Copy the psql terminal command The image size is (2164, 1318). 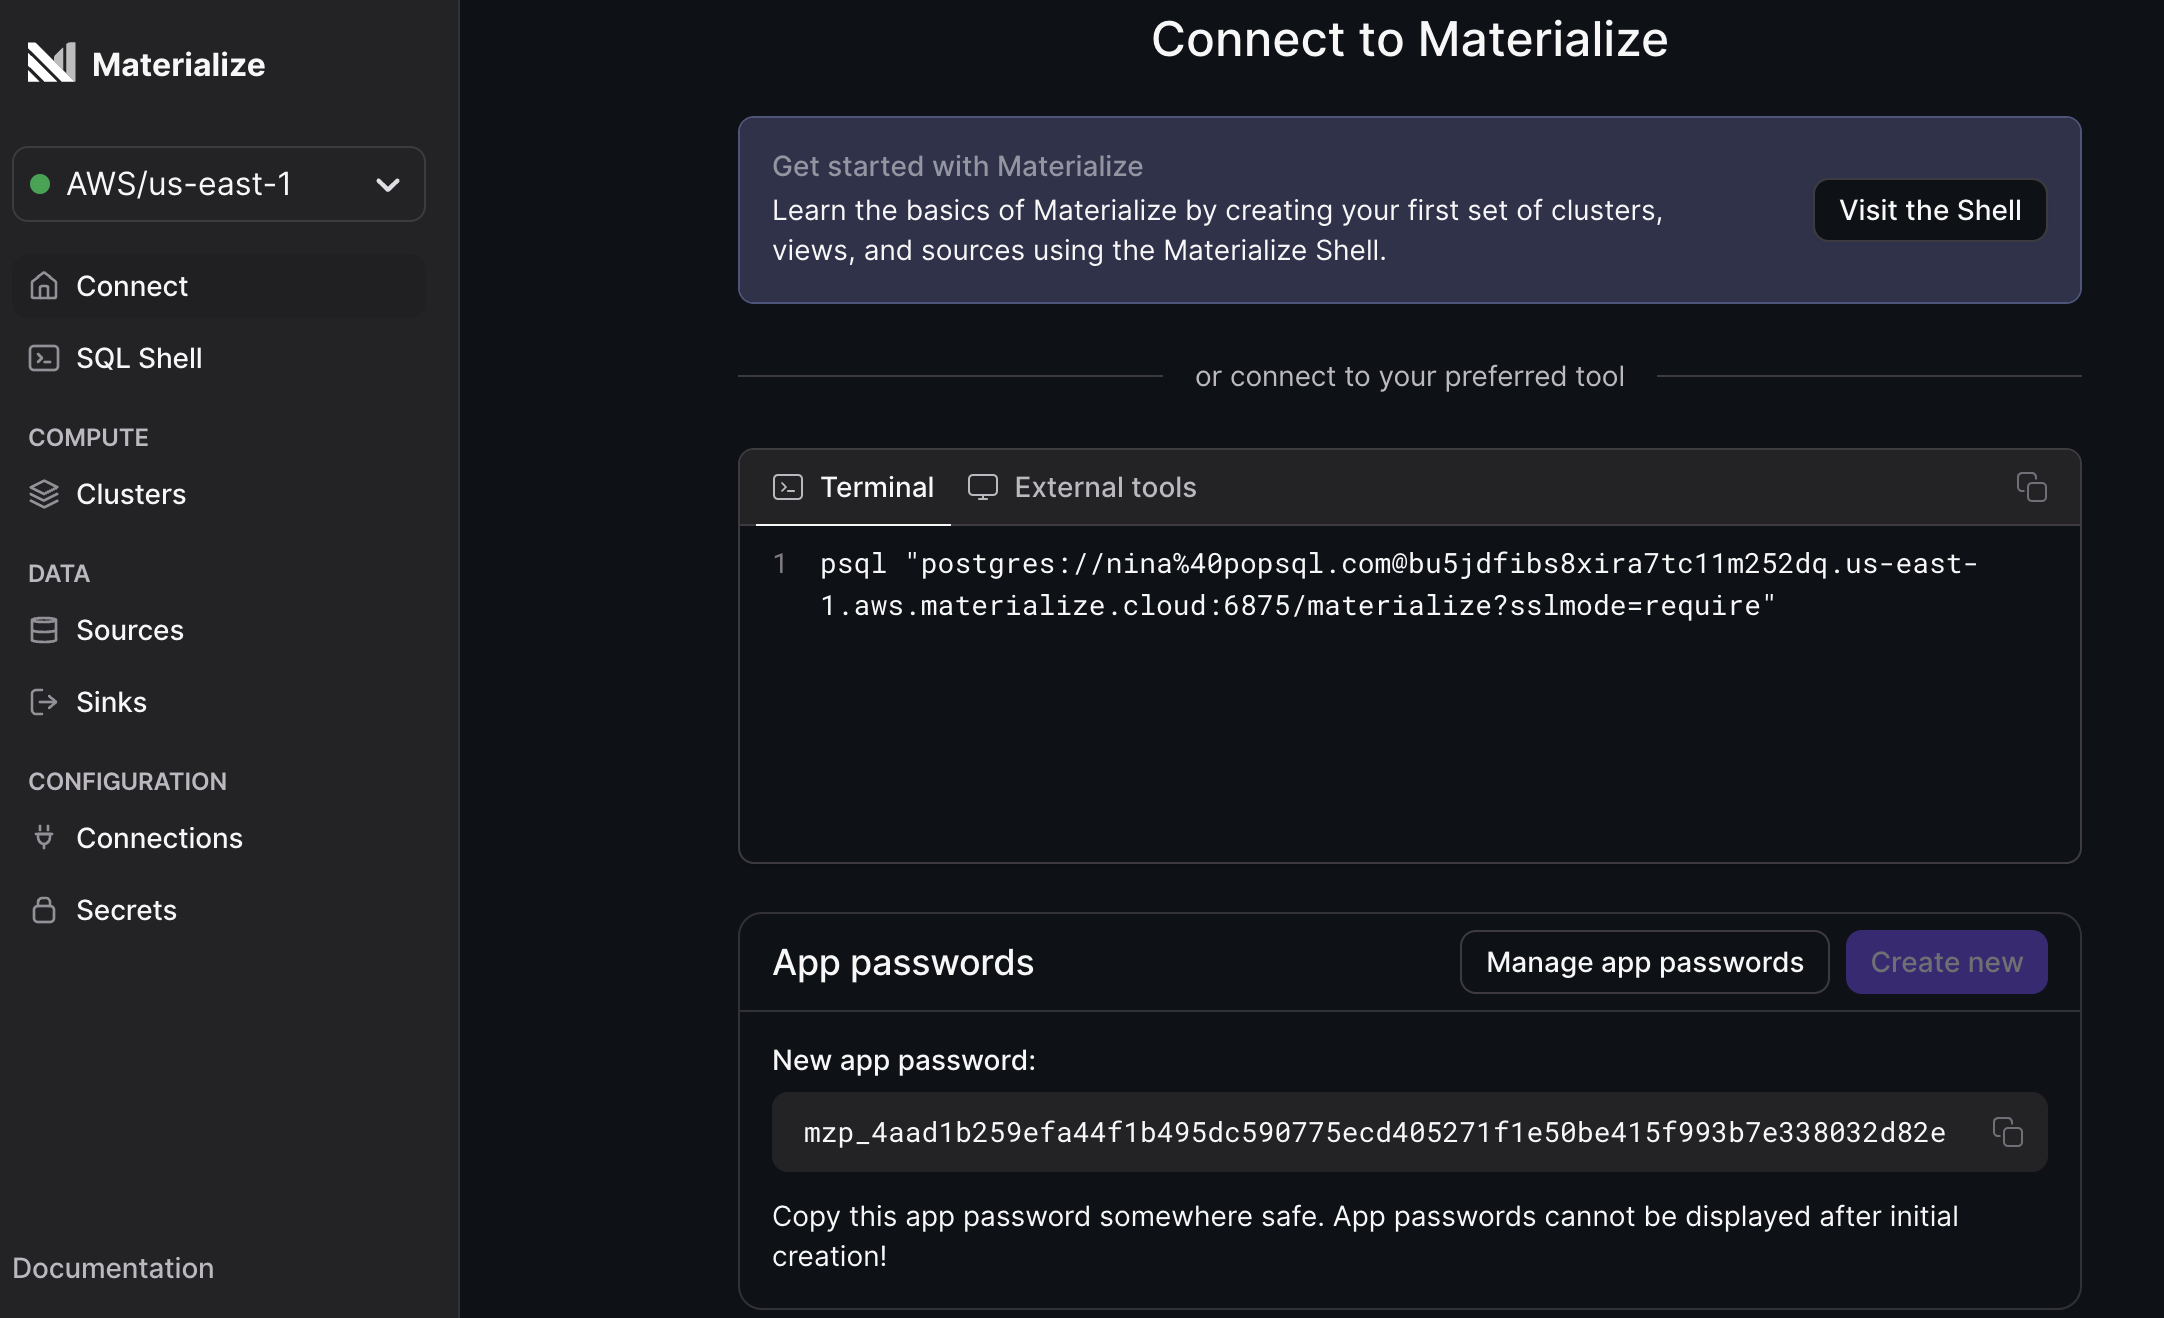(x=2031, y=487)
